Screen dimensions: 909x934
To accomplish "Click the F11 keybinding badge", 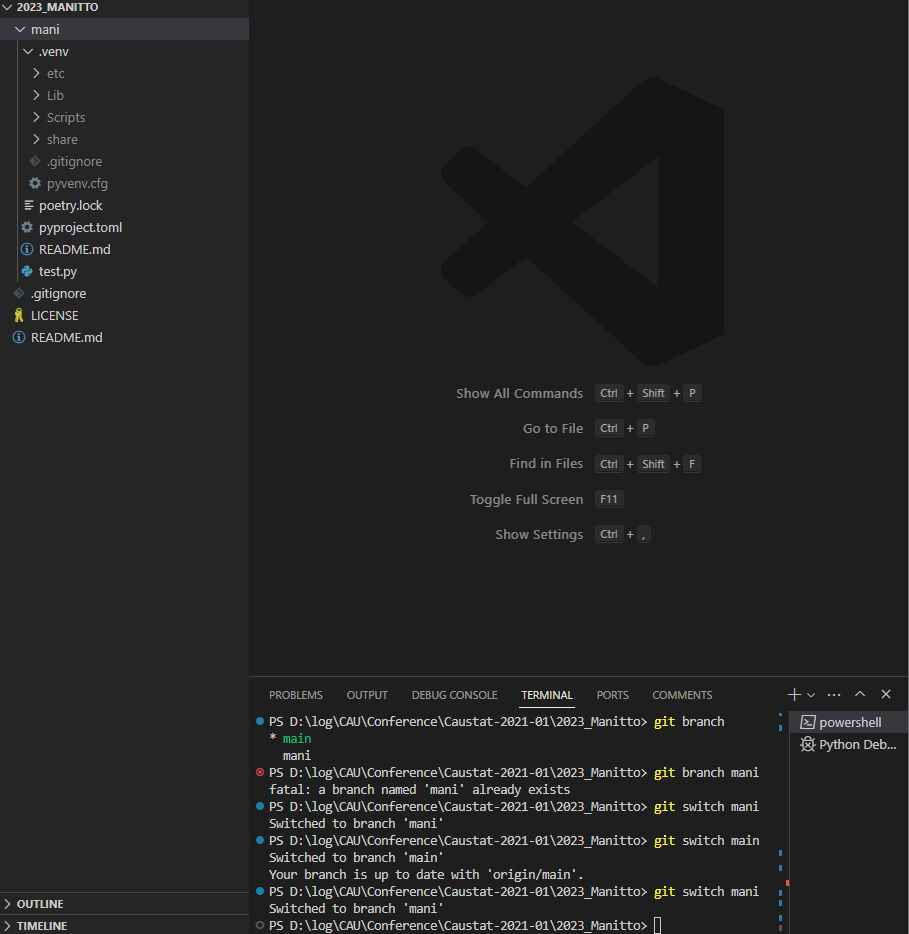I will tap(609, 499).
